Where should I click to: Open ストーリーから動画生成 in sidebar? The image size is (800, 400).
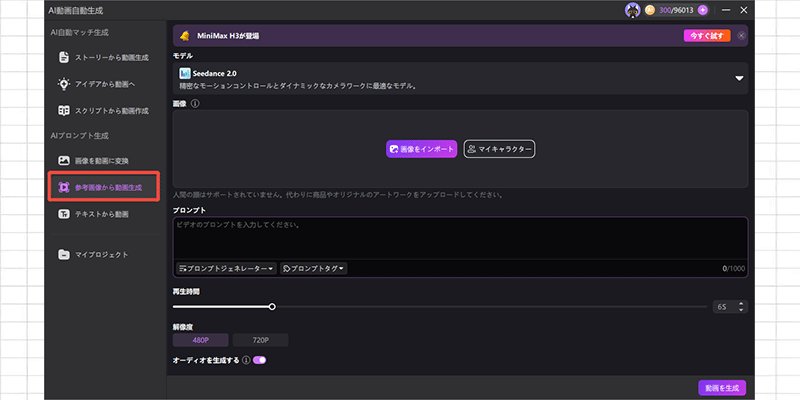[x=104, y=58]
